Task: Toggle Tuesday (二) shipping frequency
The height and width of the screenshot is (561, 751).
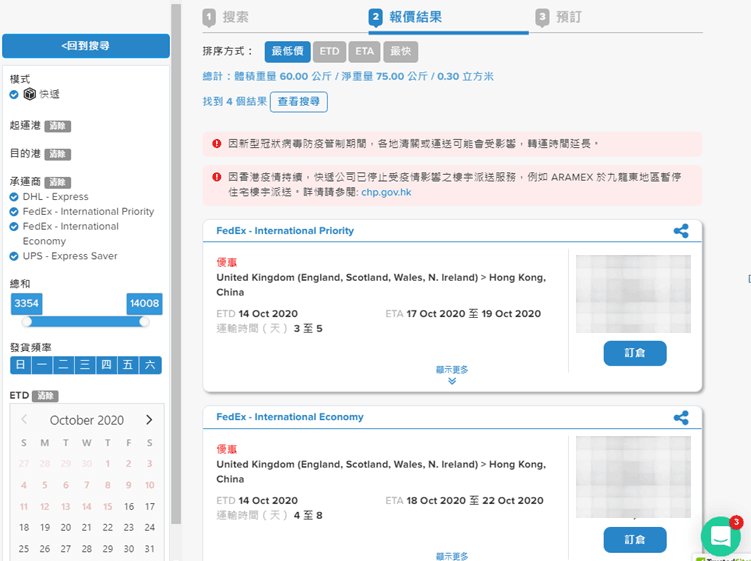Action: pyautogui.click(x=64, y=365)
